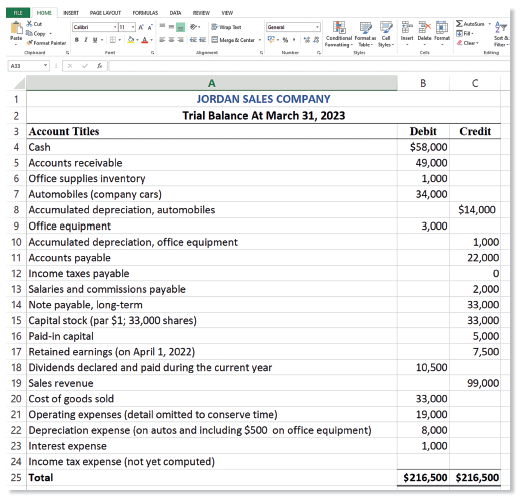
Task: Align text right horizontally
Action: coord(180,40)
